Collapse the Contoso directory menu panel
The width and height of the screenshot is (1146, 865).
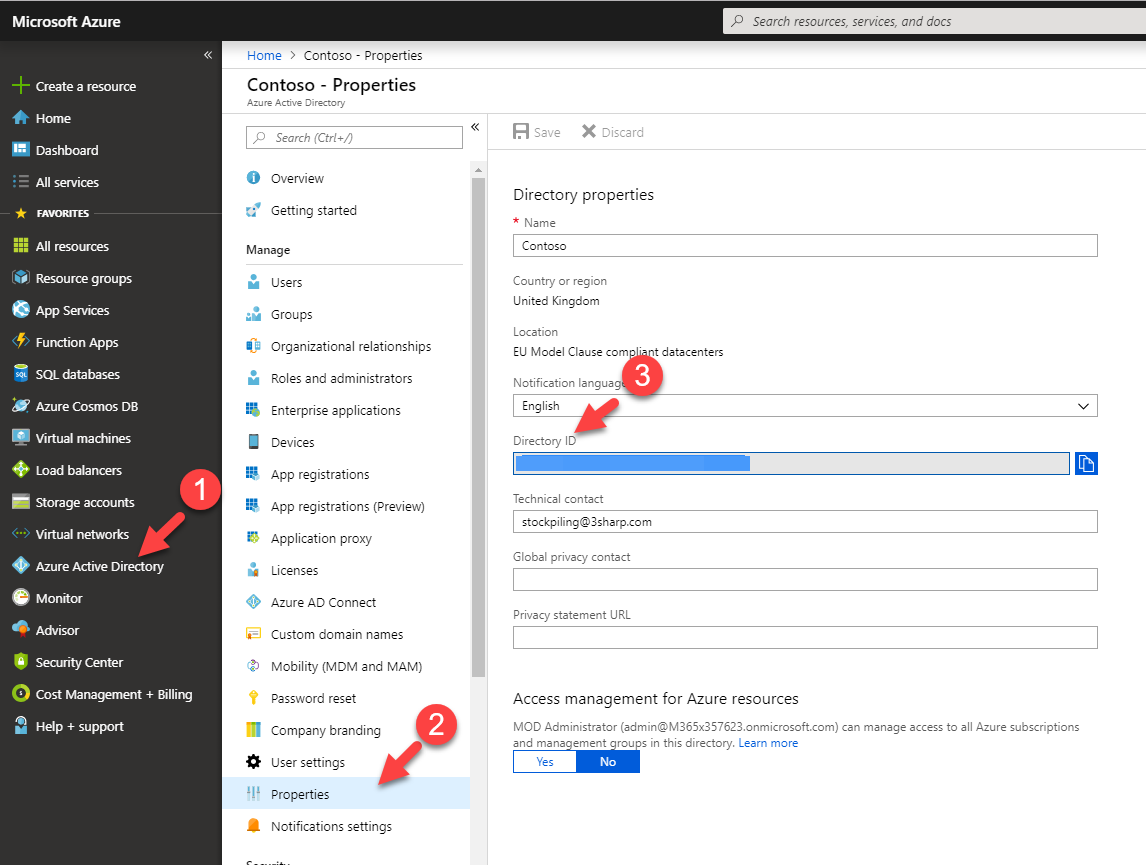(475, 127)
